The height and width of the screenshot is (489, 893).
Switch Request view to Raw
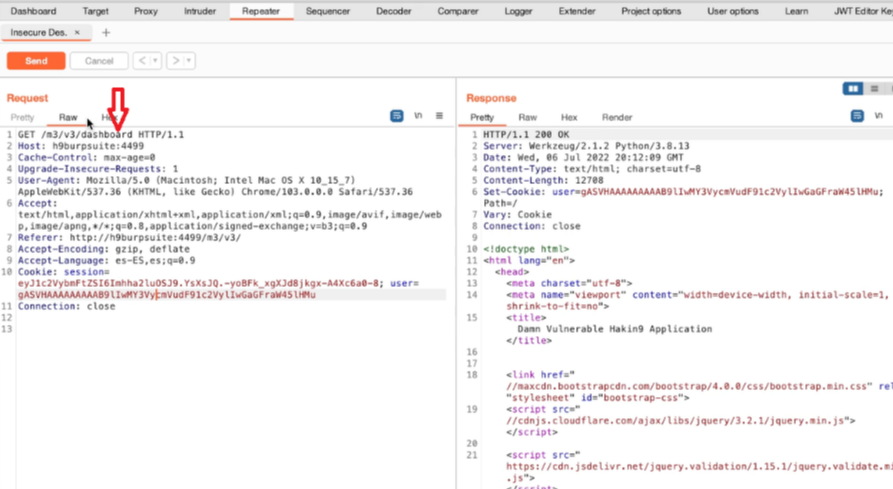[x=68, y=117]
